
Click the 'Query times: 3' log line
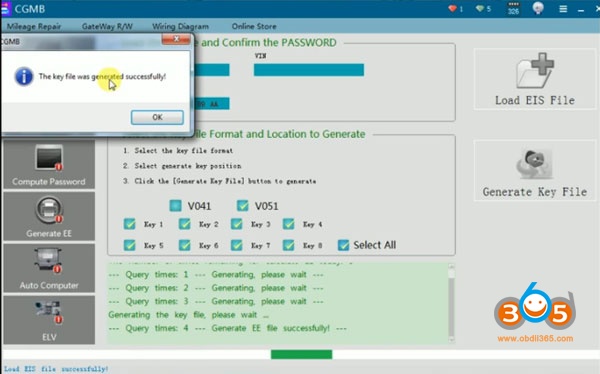216,302
